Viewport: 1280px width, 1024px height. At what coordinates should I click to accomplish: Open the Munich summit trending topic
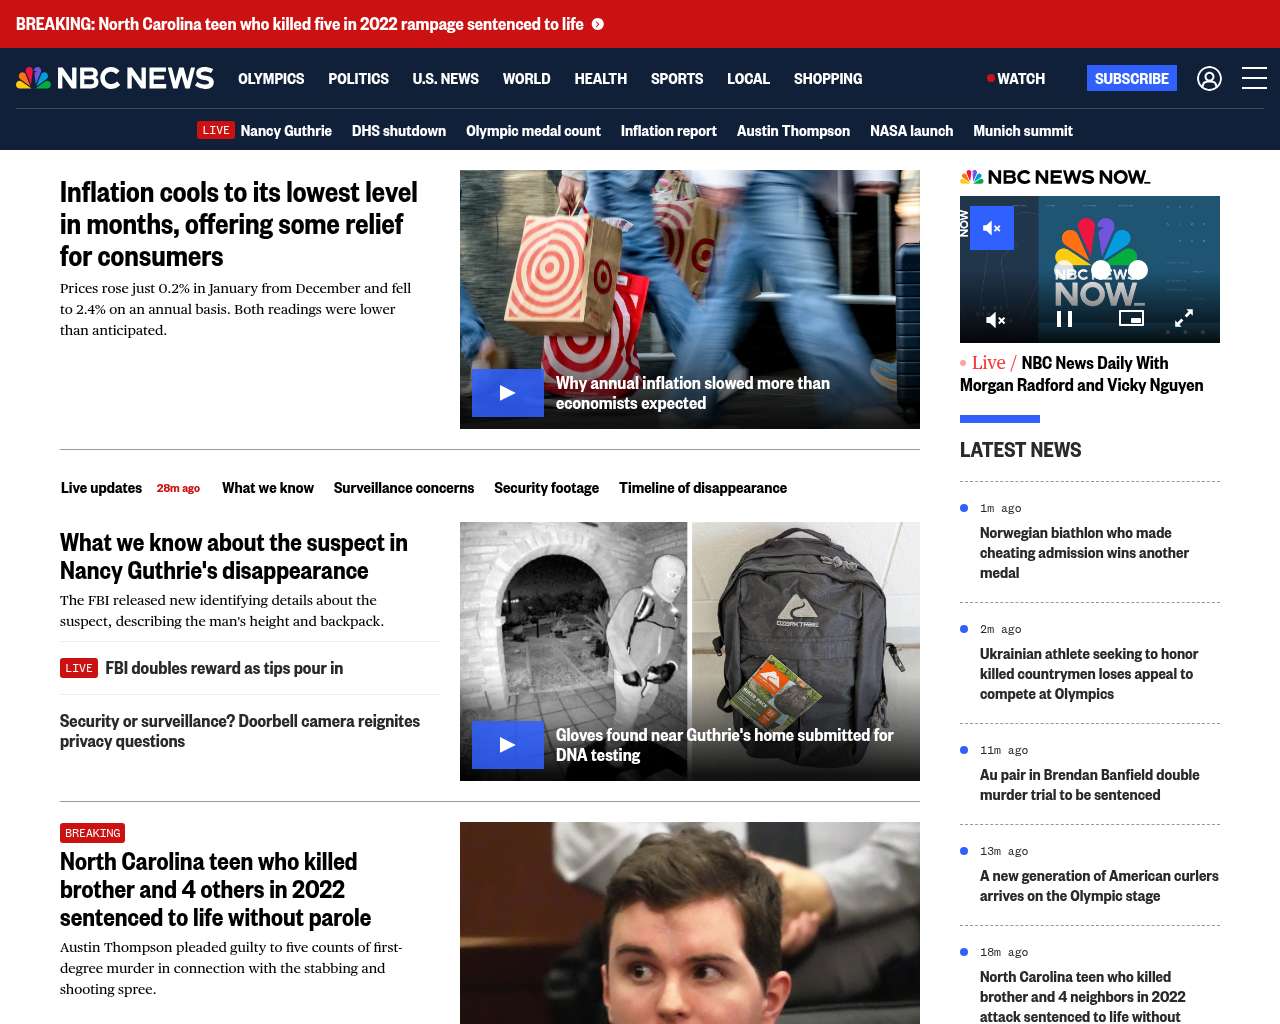coord(1022,131)
